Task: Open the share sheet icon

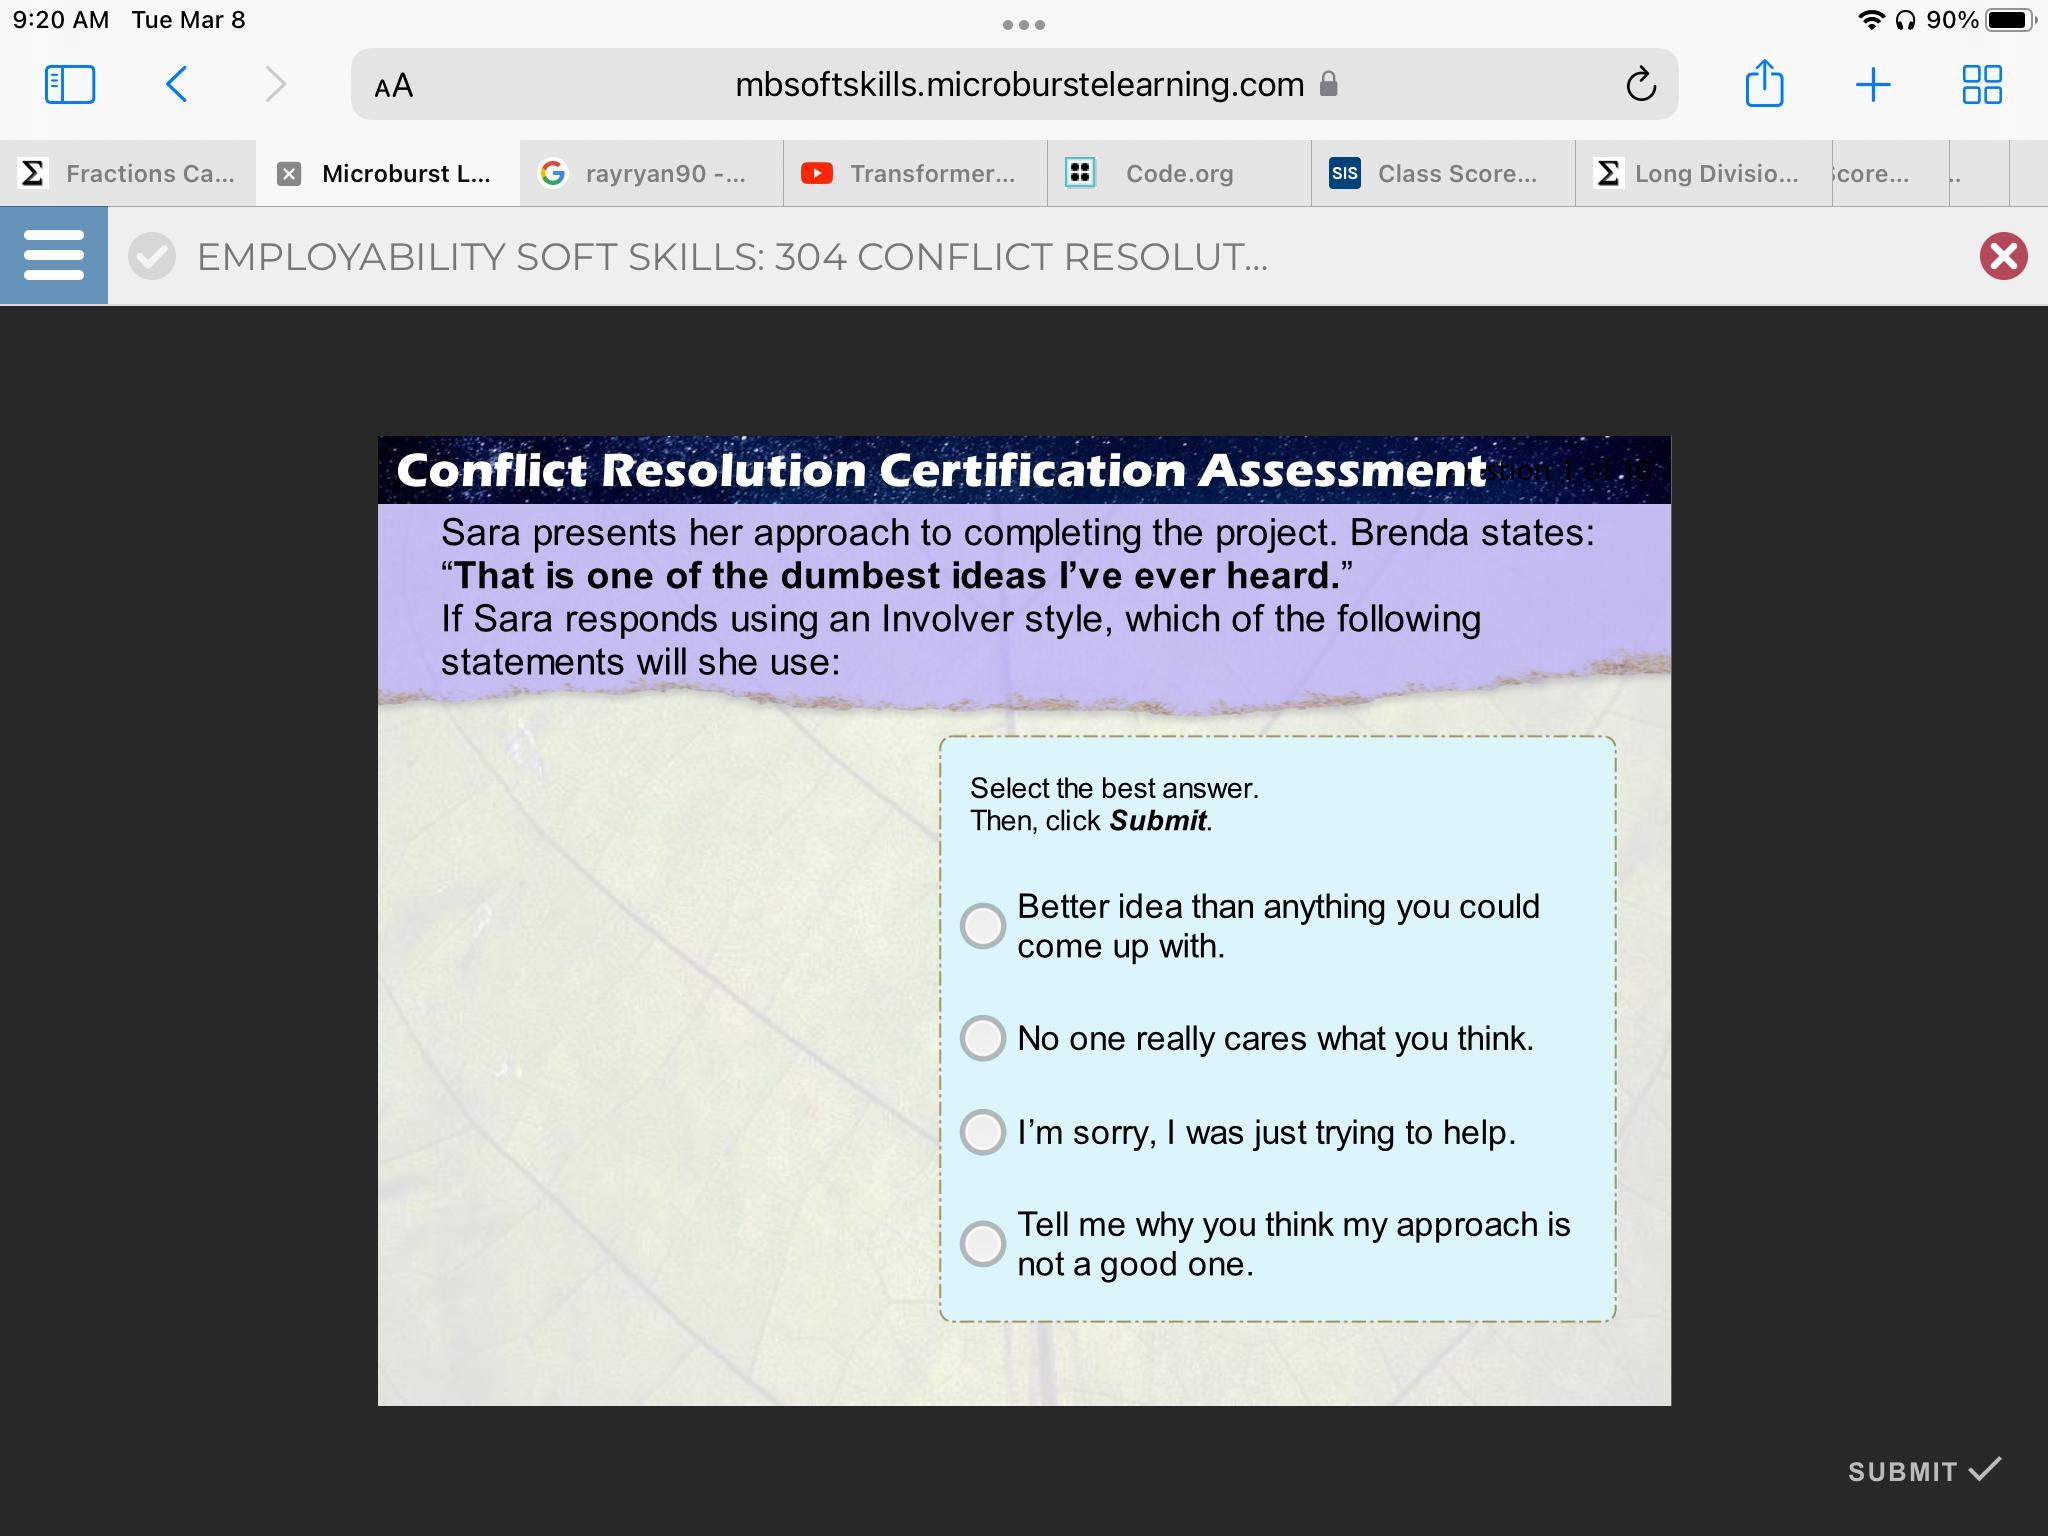Action: coord(1764,84)
